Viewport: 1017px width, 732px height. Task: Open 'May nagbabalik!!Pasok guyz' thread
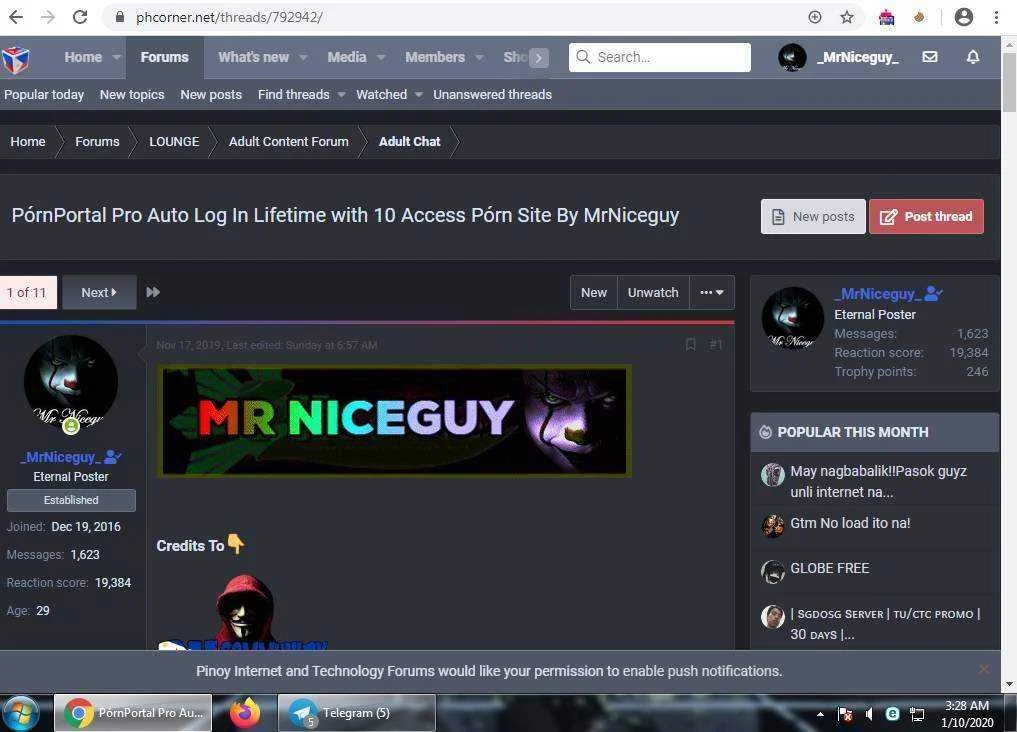pyautogui.click(x=878, y=481)
